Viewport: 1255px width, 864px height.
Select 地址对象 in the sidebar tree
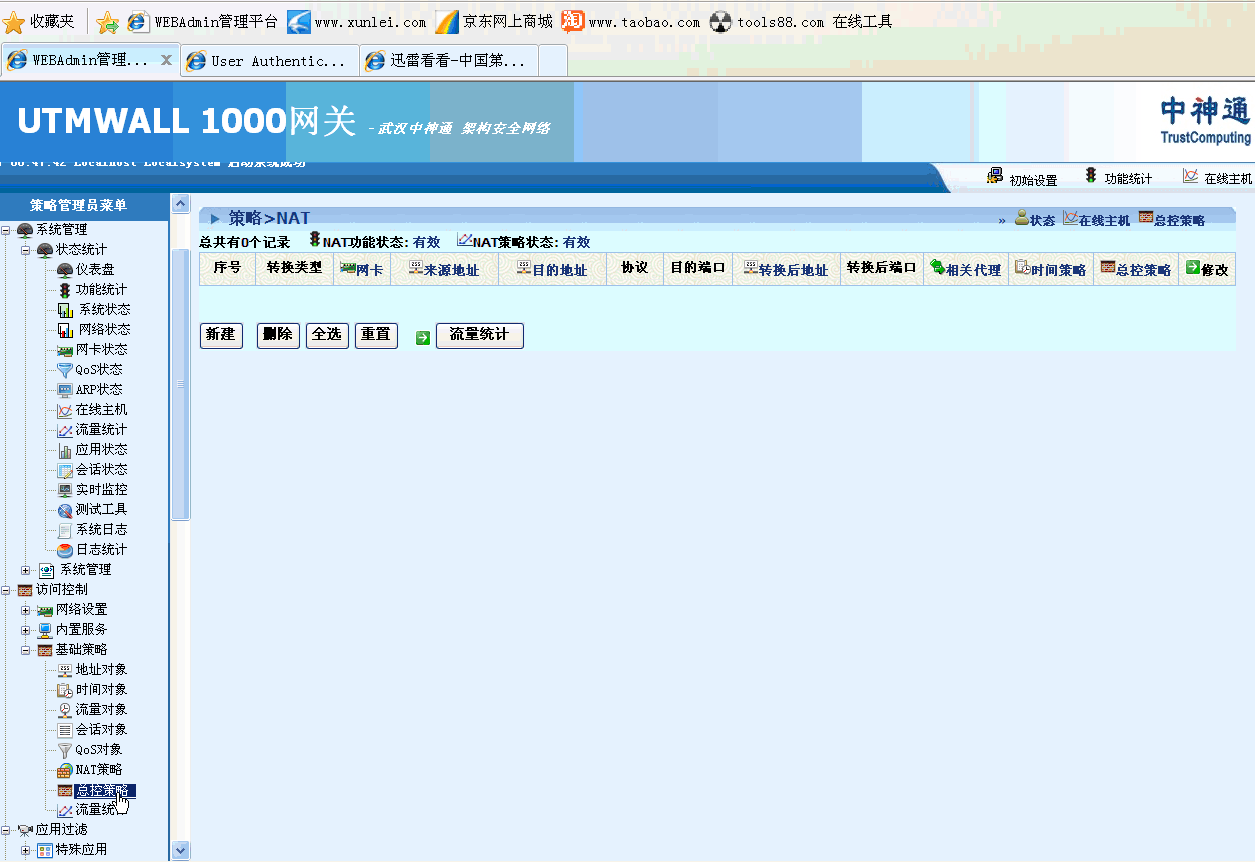pos(101,670)
